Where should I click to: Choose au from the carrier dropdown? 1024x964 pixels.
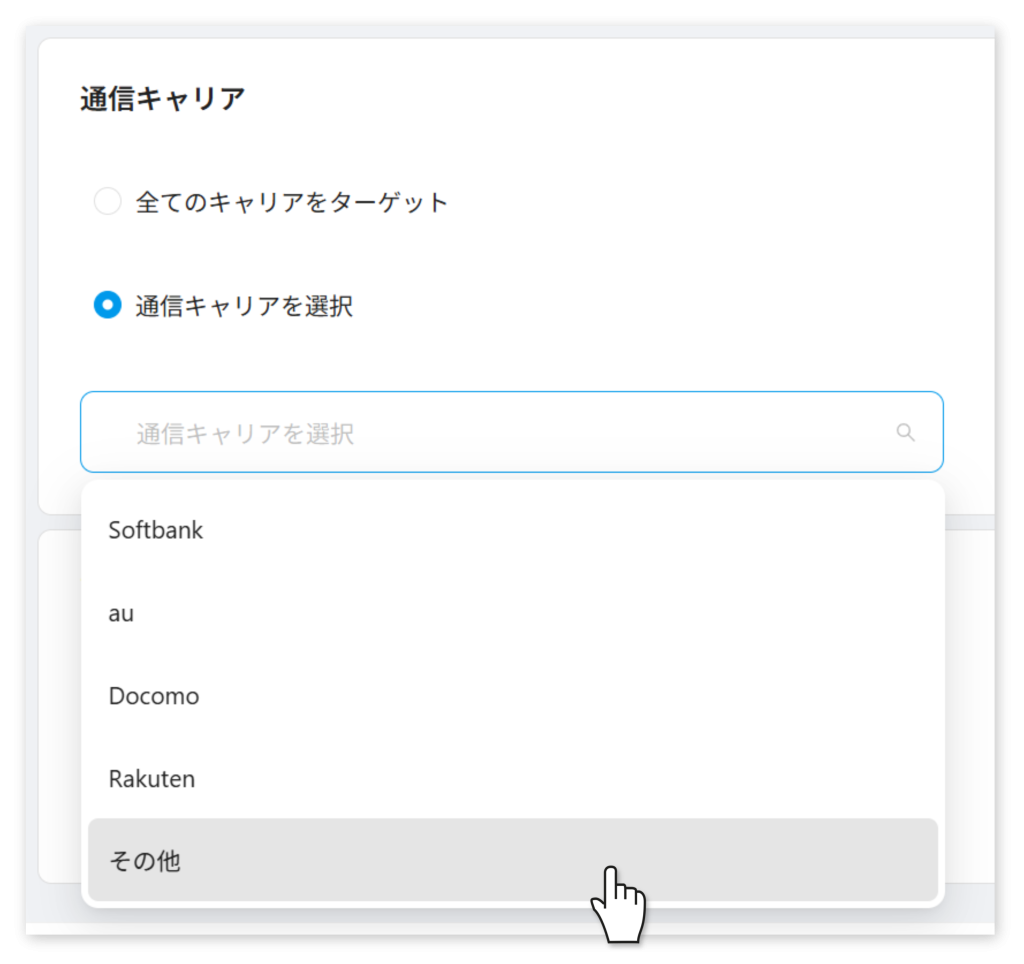coord(121,613)
